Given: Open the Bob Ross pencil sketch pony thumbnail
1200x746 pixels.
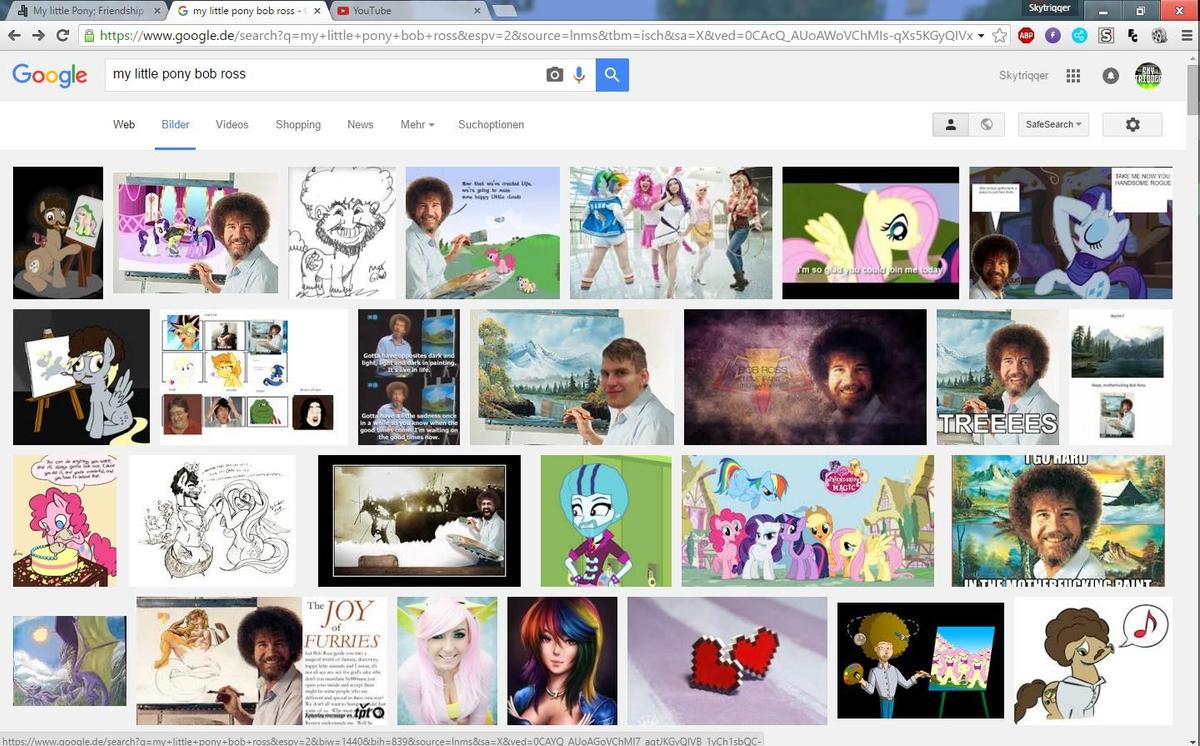Looking at the screenshot, I should point(341,232).
